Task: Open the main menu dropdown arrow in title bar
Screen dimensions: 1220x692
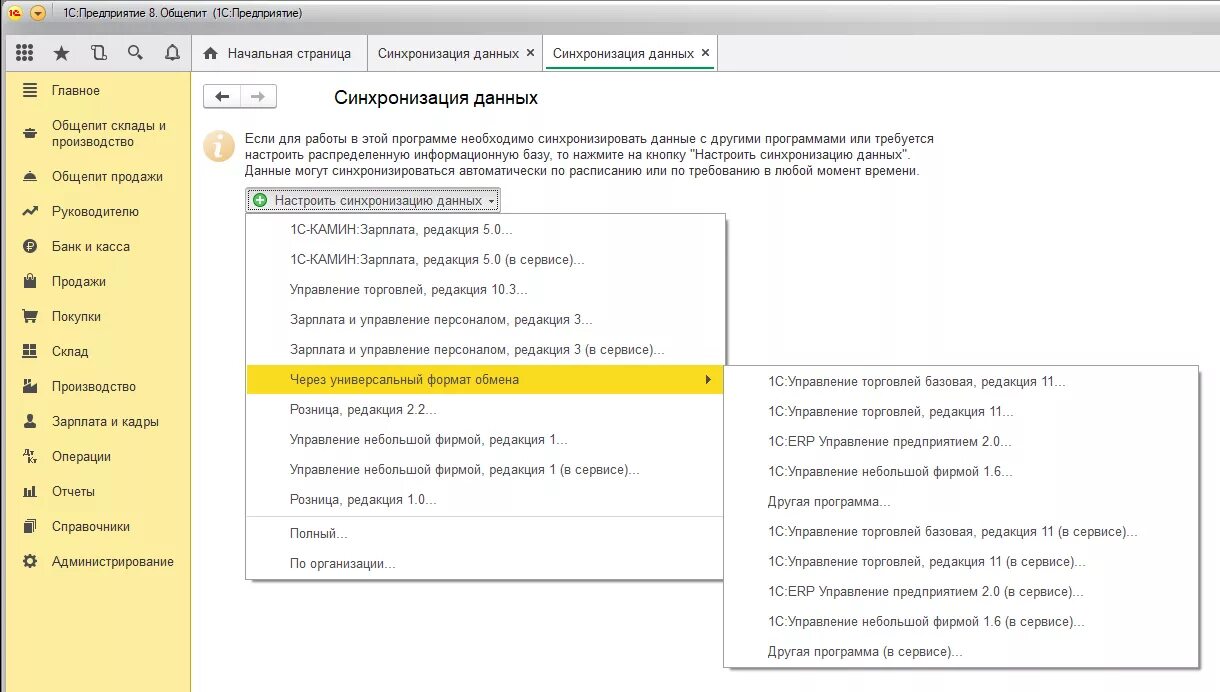Action: coord(38,13)
